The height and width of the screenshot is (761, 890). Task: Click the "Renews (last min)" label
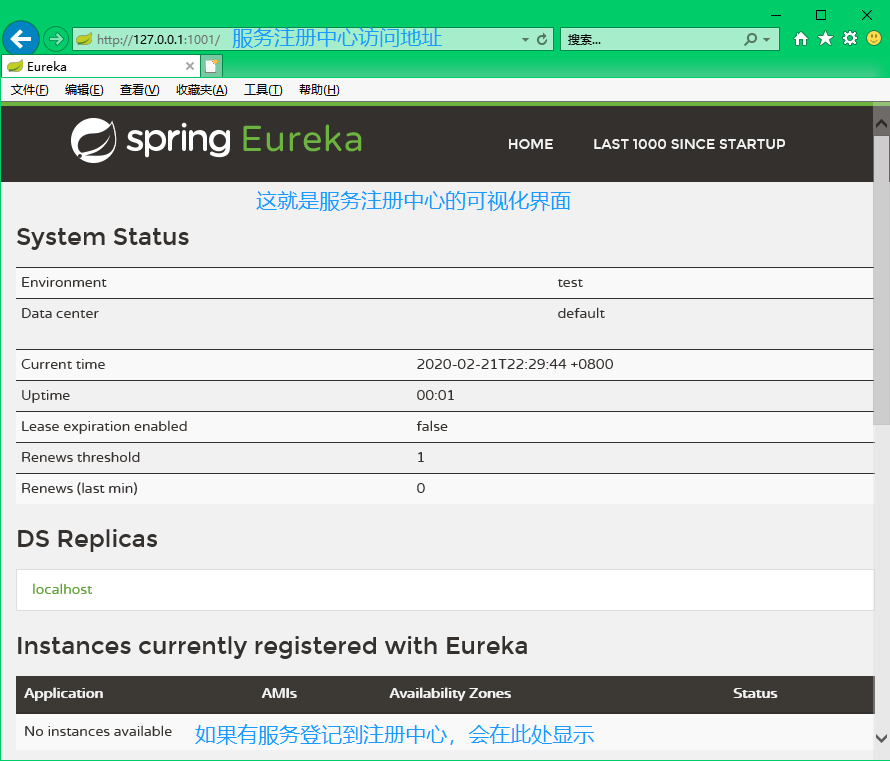coord(79,489)
